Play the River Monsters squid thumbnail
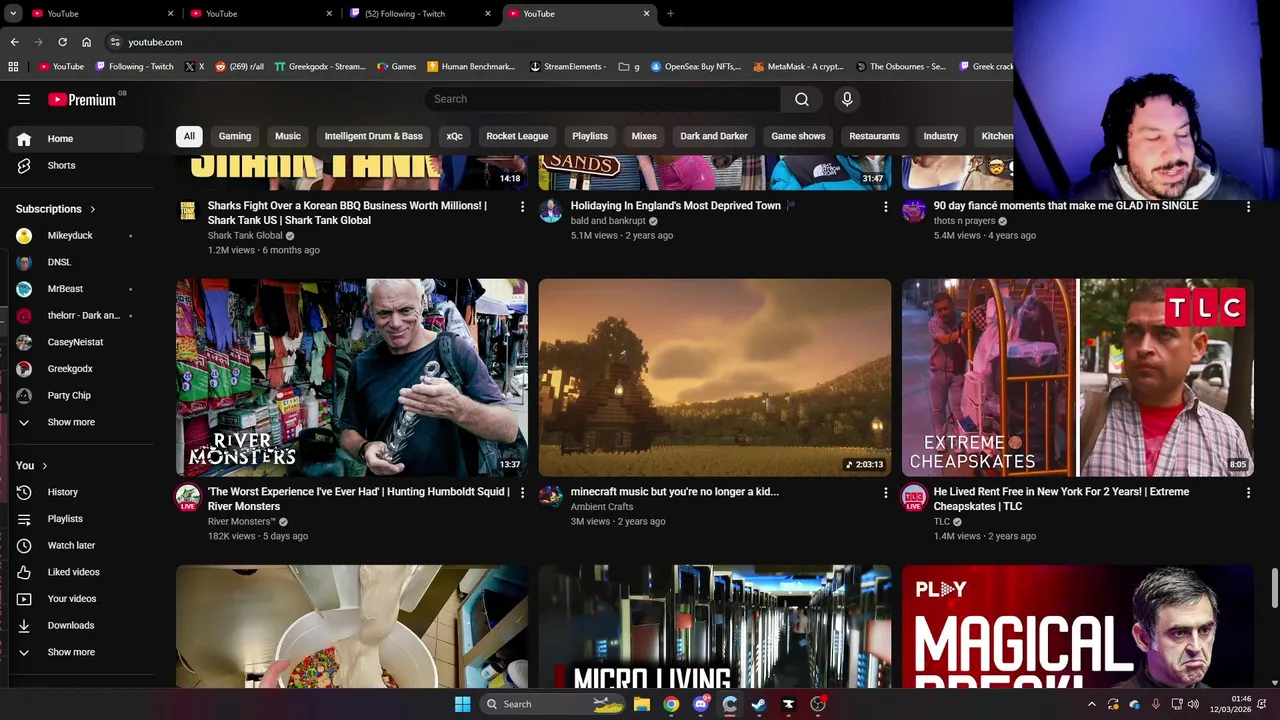 click(x=352, y=377)
